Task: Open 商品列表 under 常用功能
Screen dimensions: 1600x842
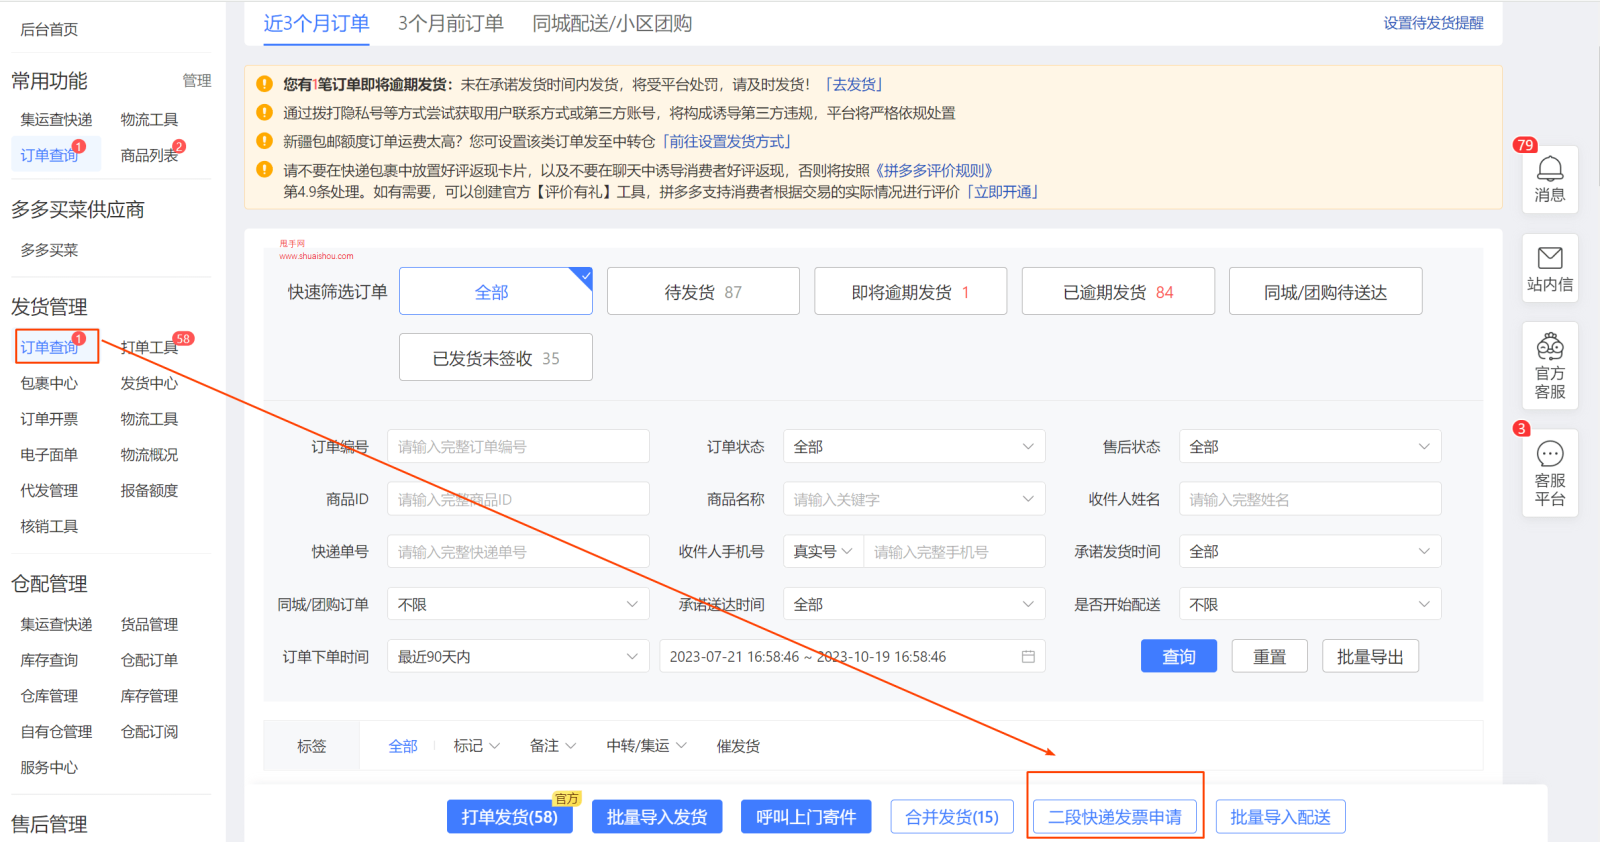Action: (x=149, y=155)
